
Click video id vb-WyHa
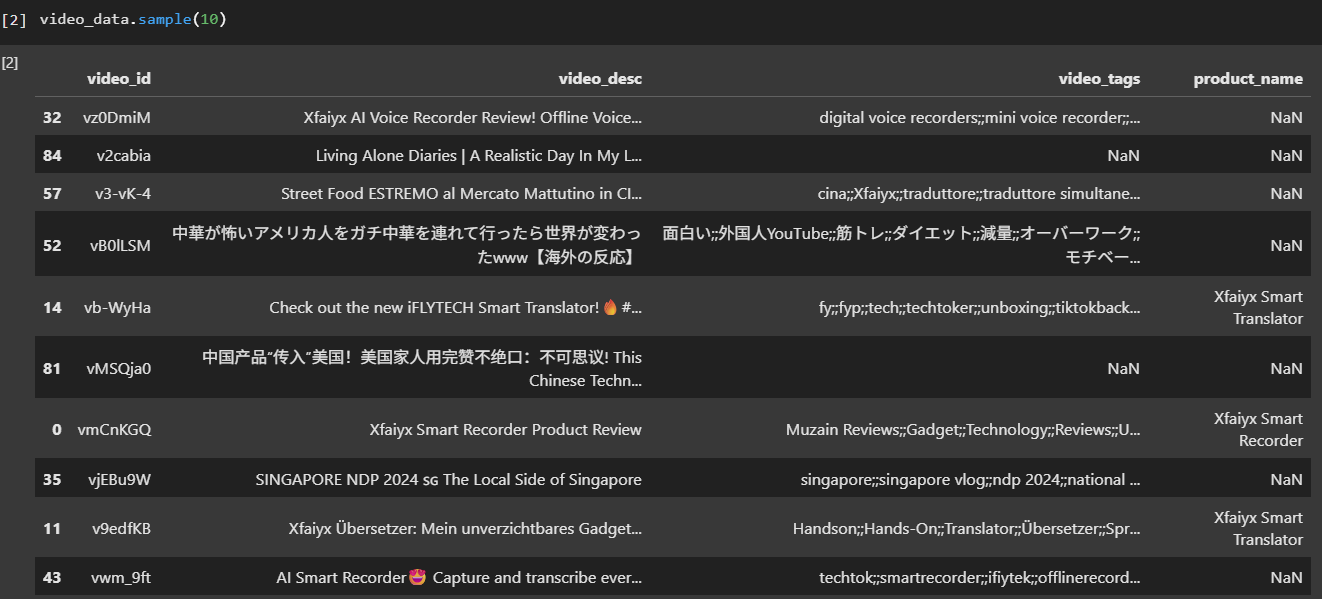tap(118, 308)
